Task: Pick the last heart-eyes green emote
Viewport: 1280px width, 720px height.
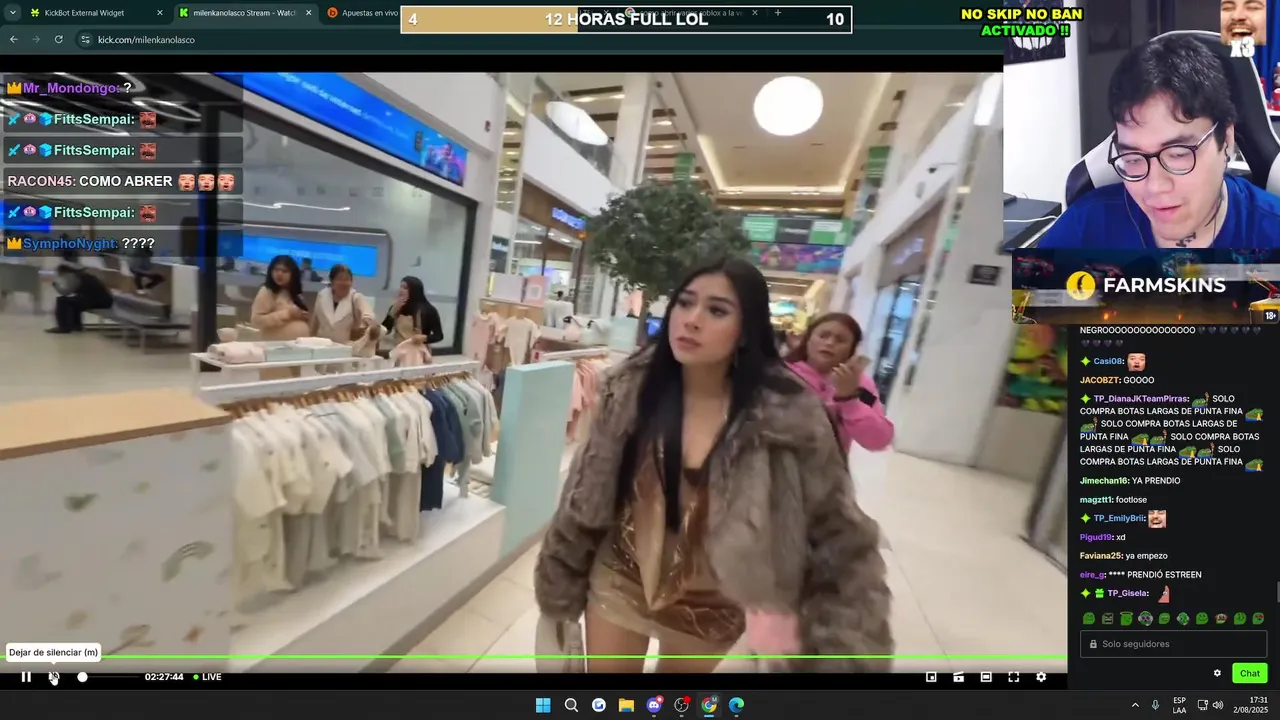Action: tap(1258, 619)
